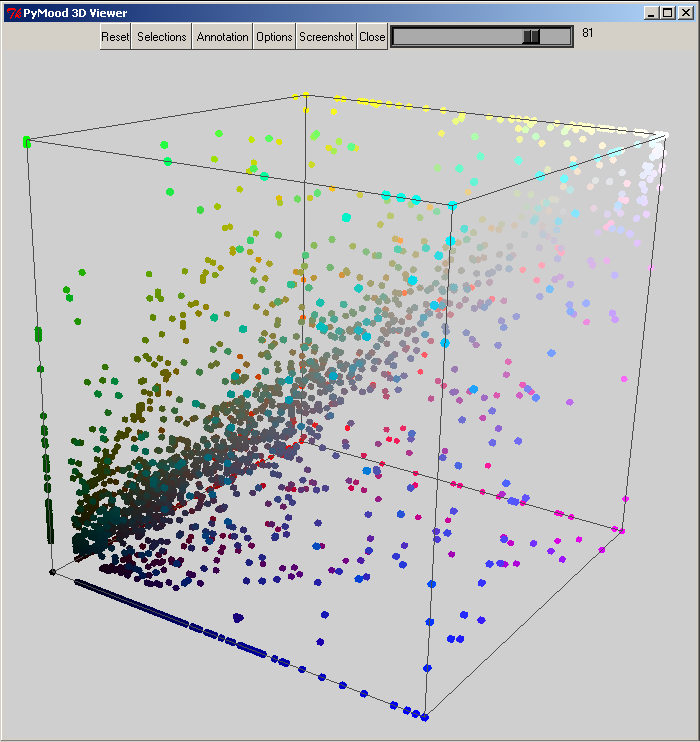The height and width of the screenshot is (742, 700).
Task: Click the slider handle in the toolbar
Action: pyautogui.click(x=531, y=36)
